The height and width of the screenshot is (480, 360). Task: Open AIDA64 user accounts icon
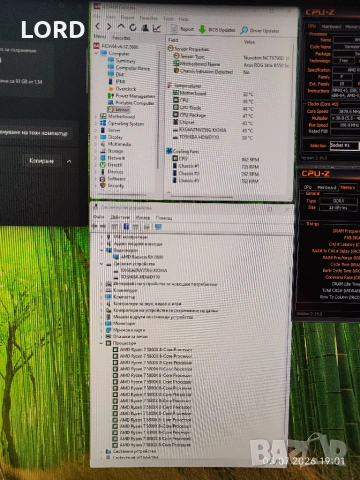click(145, 28)
